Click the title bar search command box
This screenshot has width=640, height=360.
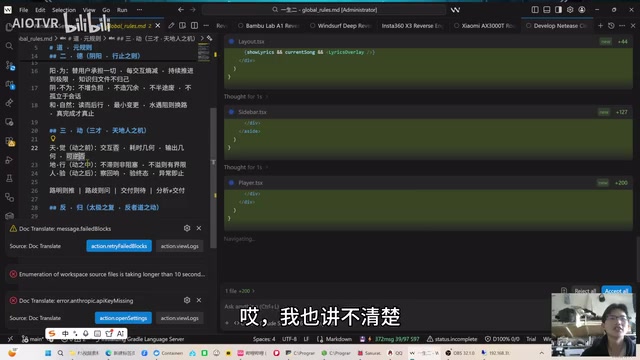tap(324, 10)
